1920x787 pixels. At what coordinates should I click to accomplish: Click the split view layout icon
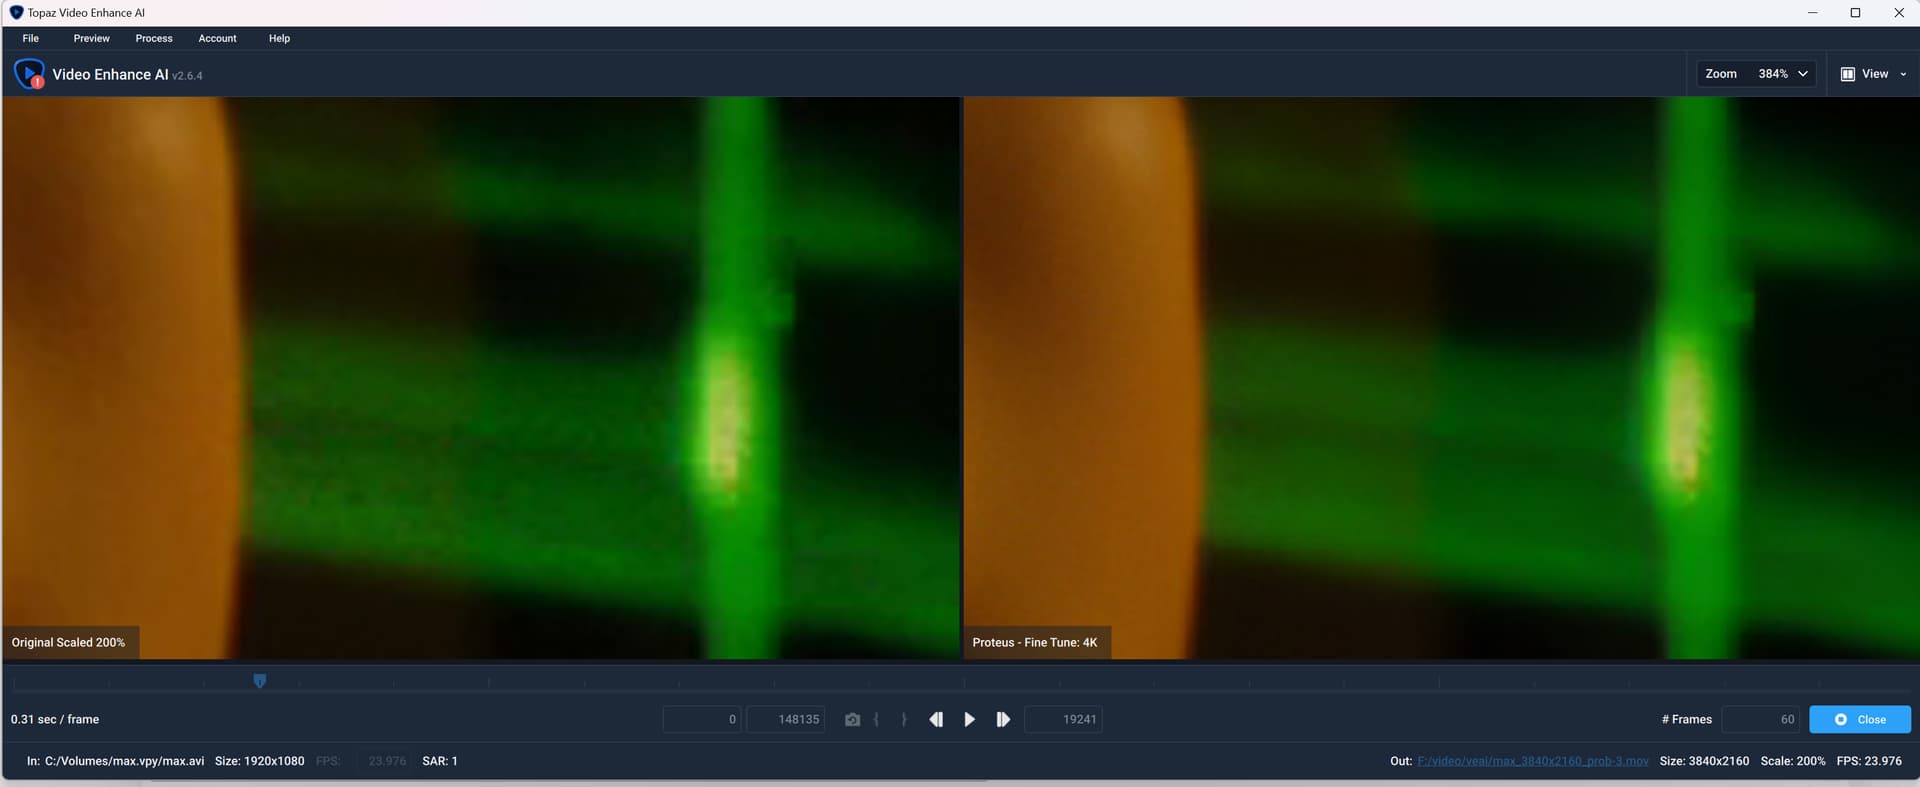1848,74
